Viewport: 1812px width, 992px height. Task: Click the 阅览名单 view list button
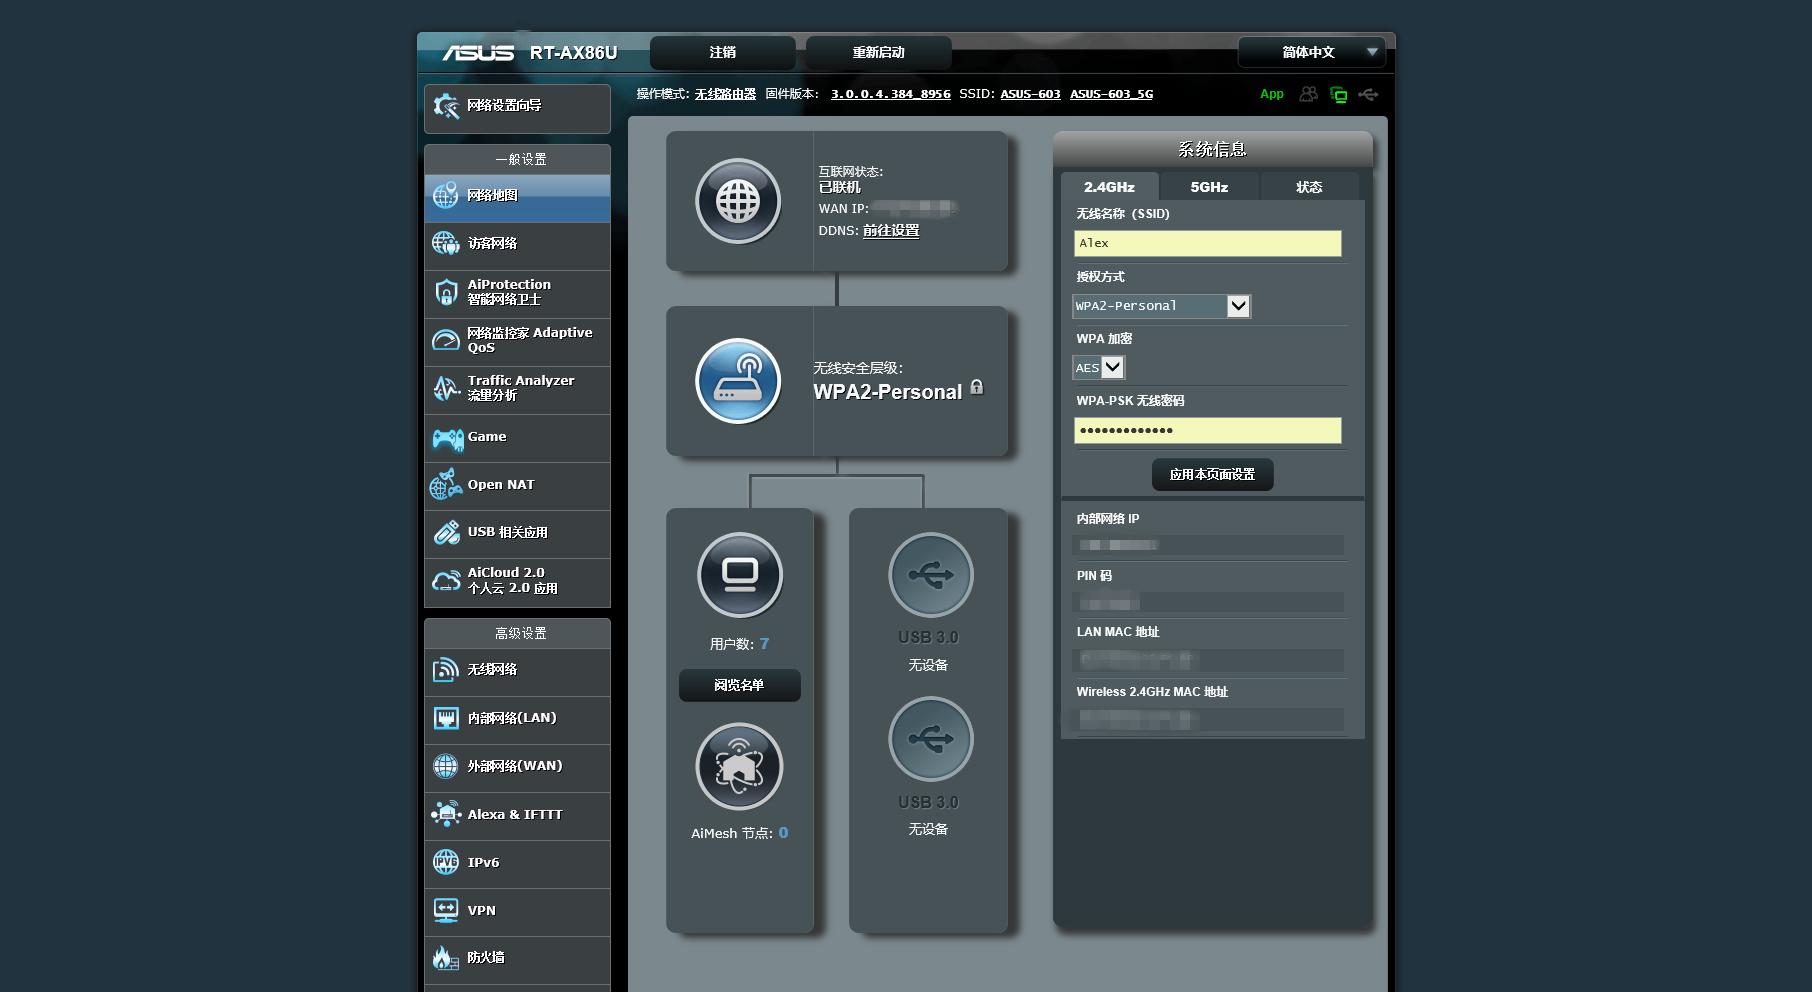coord(739,685)
